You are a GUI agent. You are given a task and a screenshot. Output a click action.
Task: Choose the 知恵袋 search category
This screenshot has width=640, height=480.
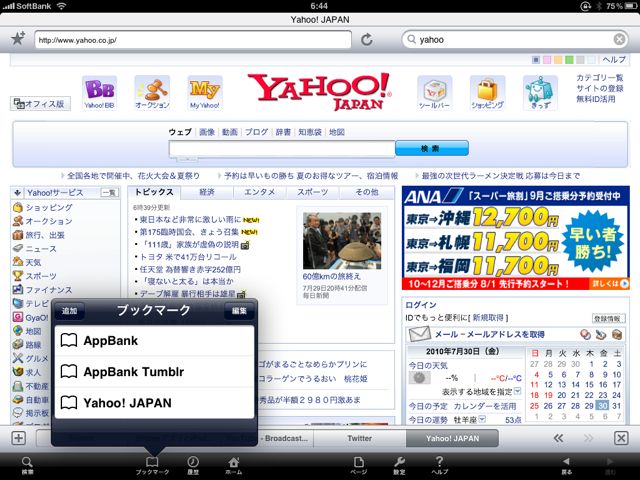[x=310, y=132]
